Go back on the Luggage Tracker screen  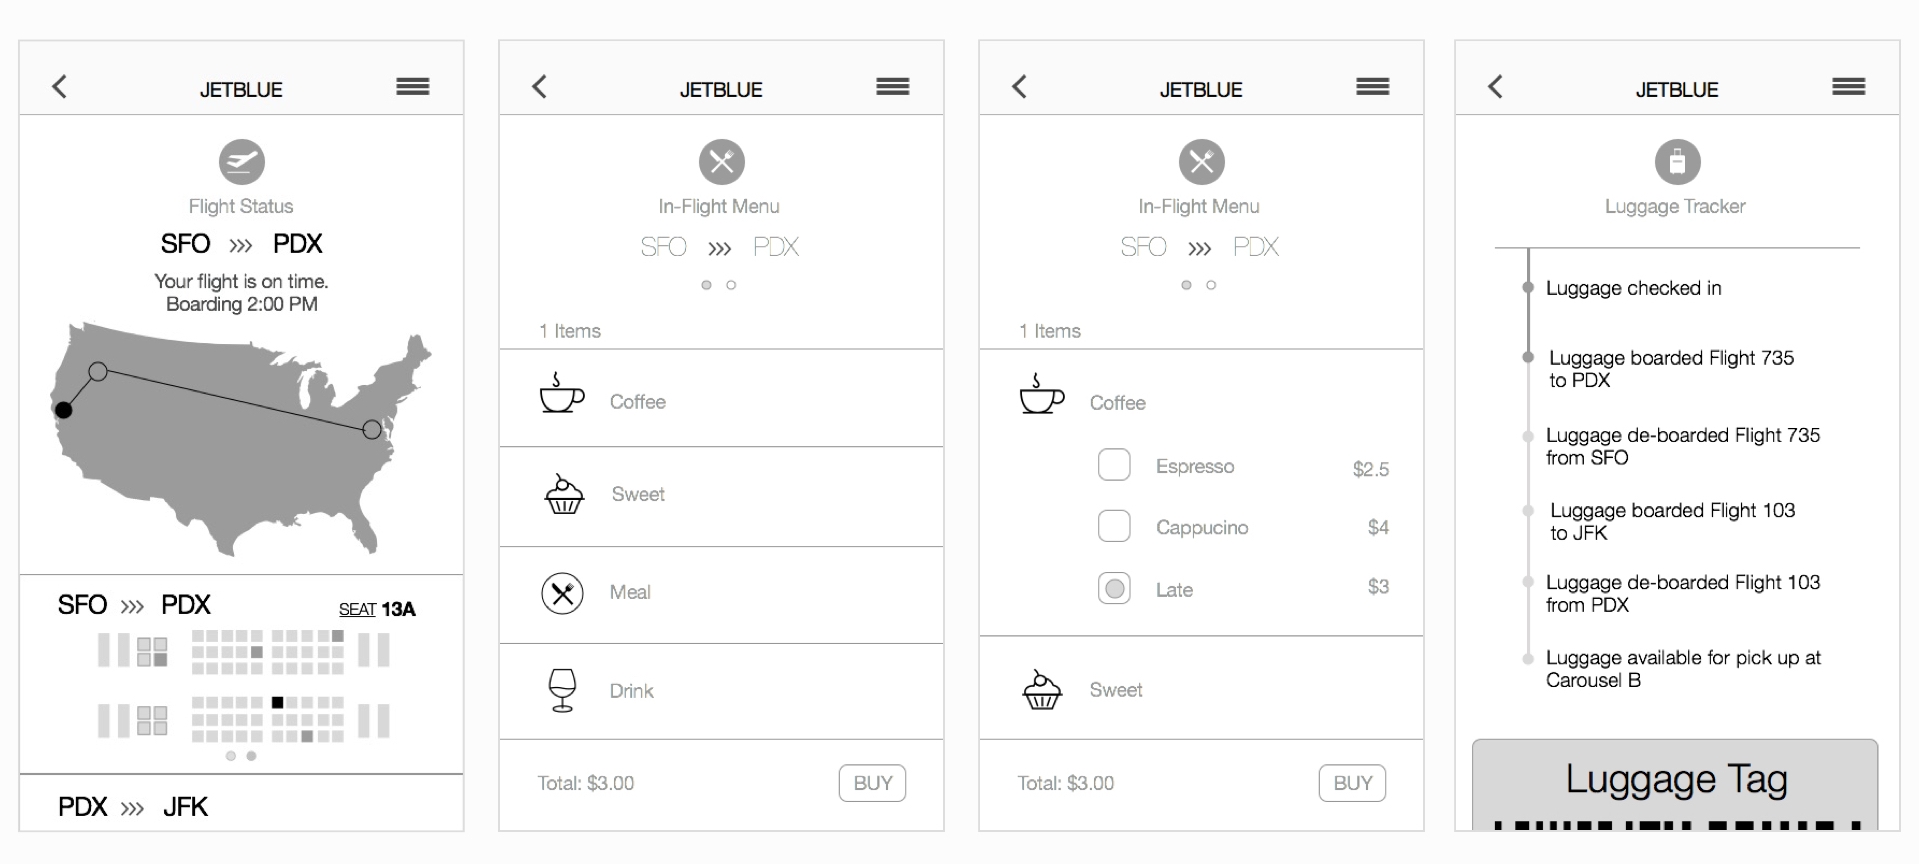(1496, 87)
